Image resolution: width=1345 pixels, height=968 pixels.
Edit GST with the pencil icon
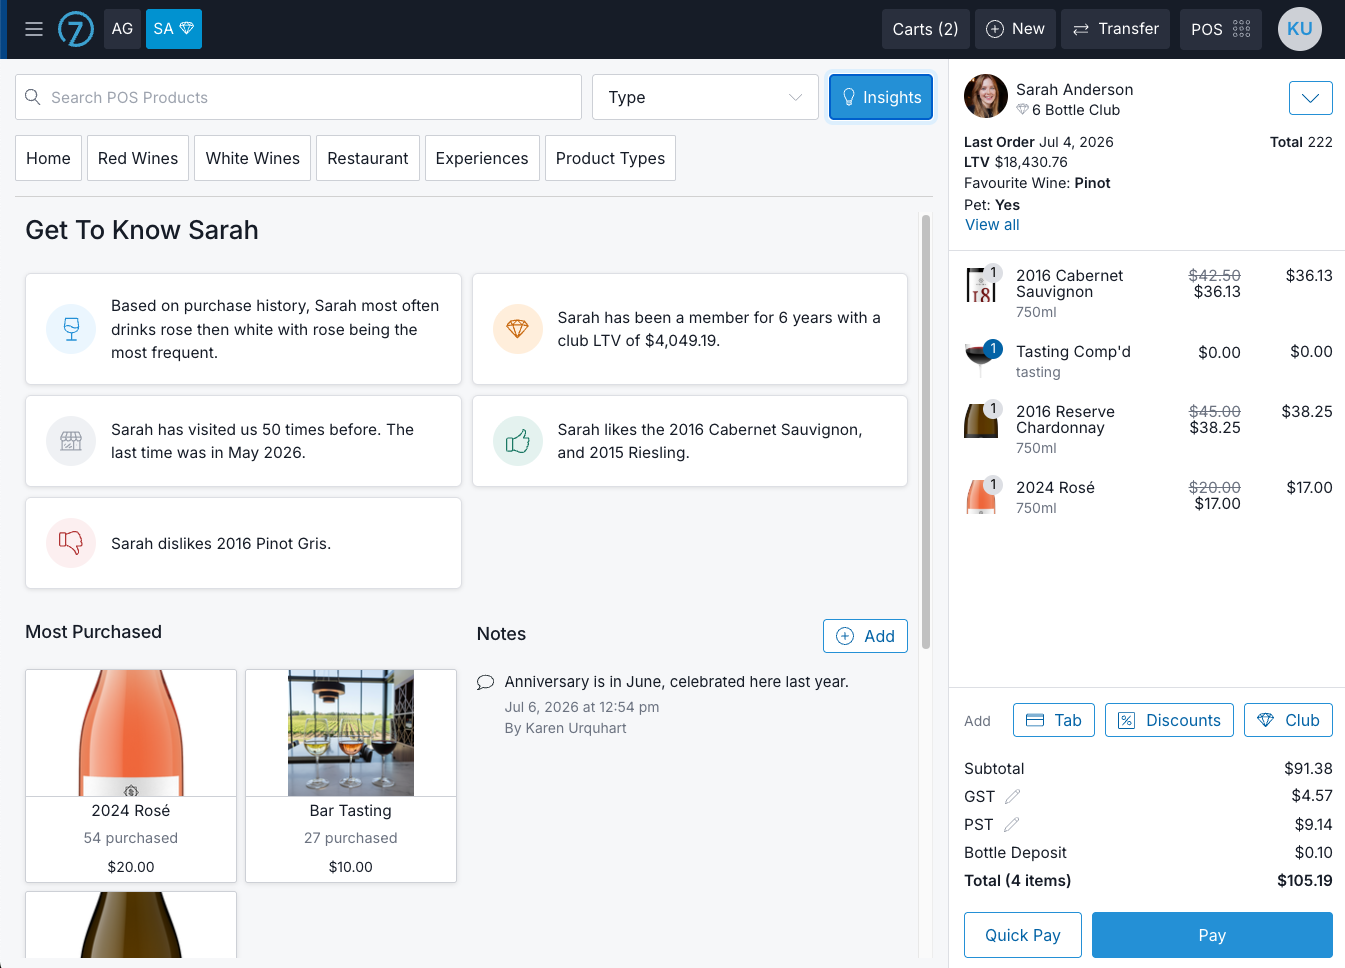pos(1012,796)
